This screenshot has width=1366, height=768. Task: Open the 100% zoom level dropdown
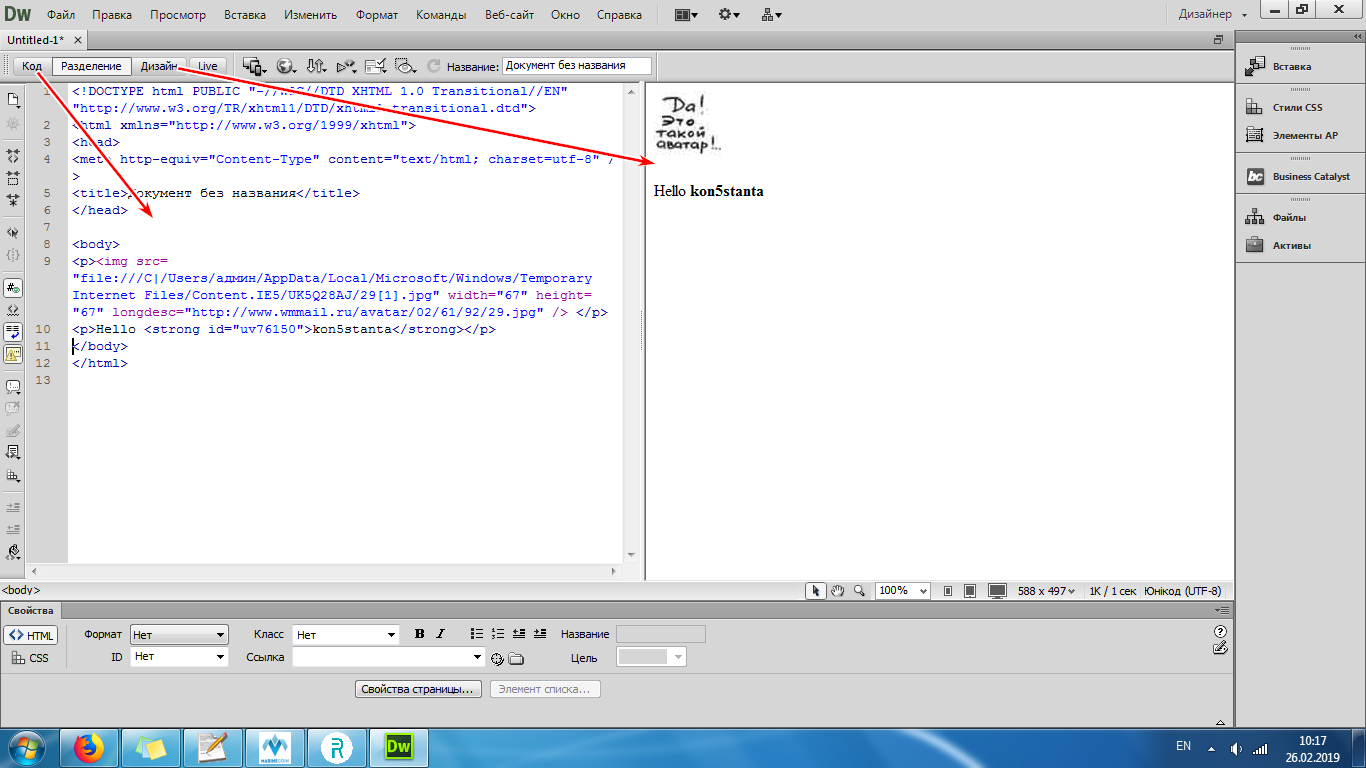[903, 591]
